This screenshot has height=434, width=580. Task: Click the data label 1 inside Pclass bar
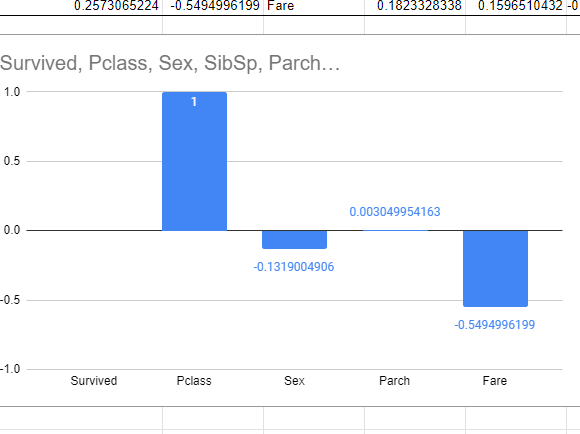(x=194, y=102)
